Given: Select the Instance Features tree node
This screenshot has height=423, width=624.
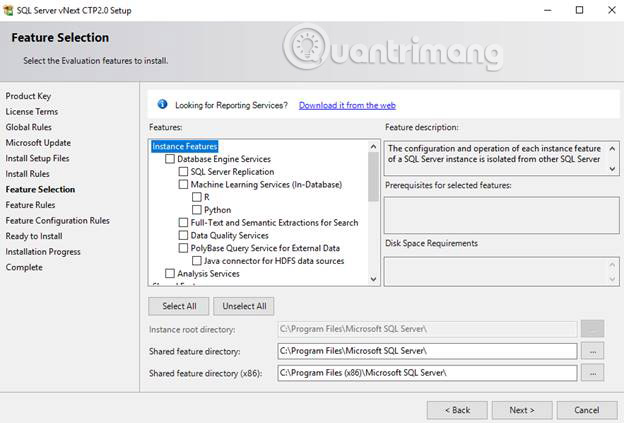Looking at the screenshot, I should [185, 146].
